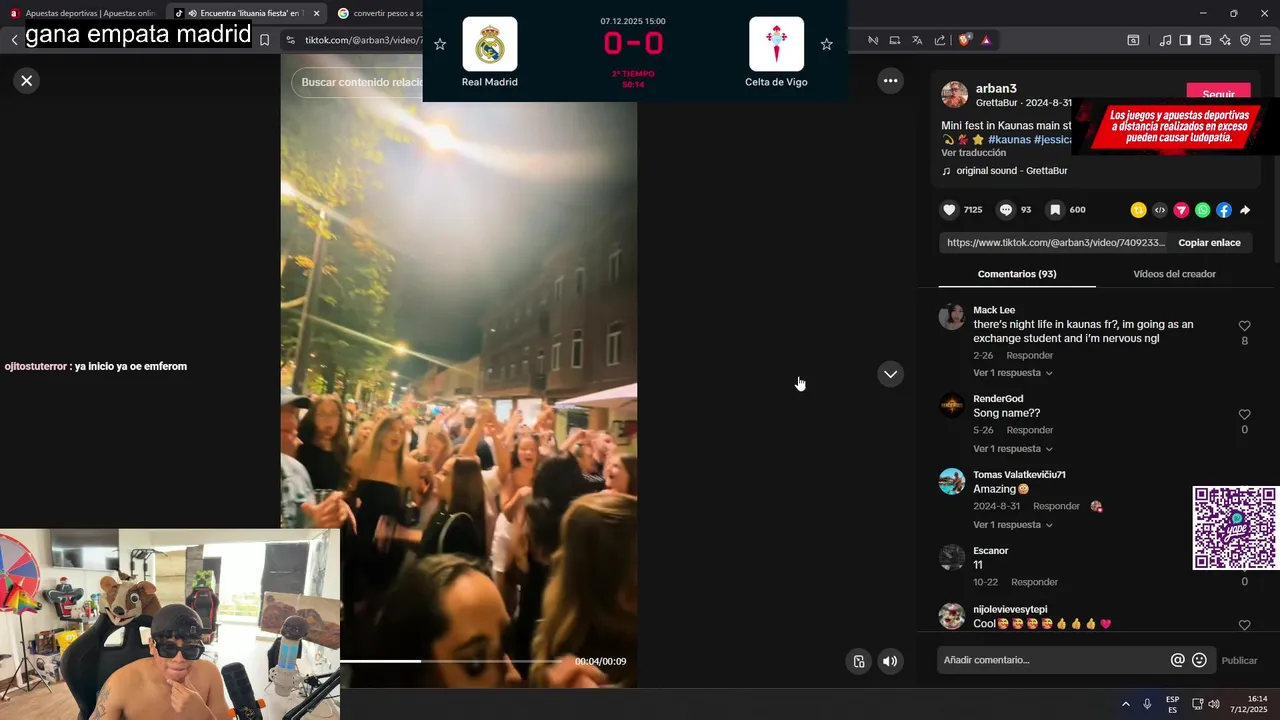The width and height of the screenshot is (1280, 720).
Task: Send to friends with pink send icon
Action: tap(1181, 210)
